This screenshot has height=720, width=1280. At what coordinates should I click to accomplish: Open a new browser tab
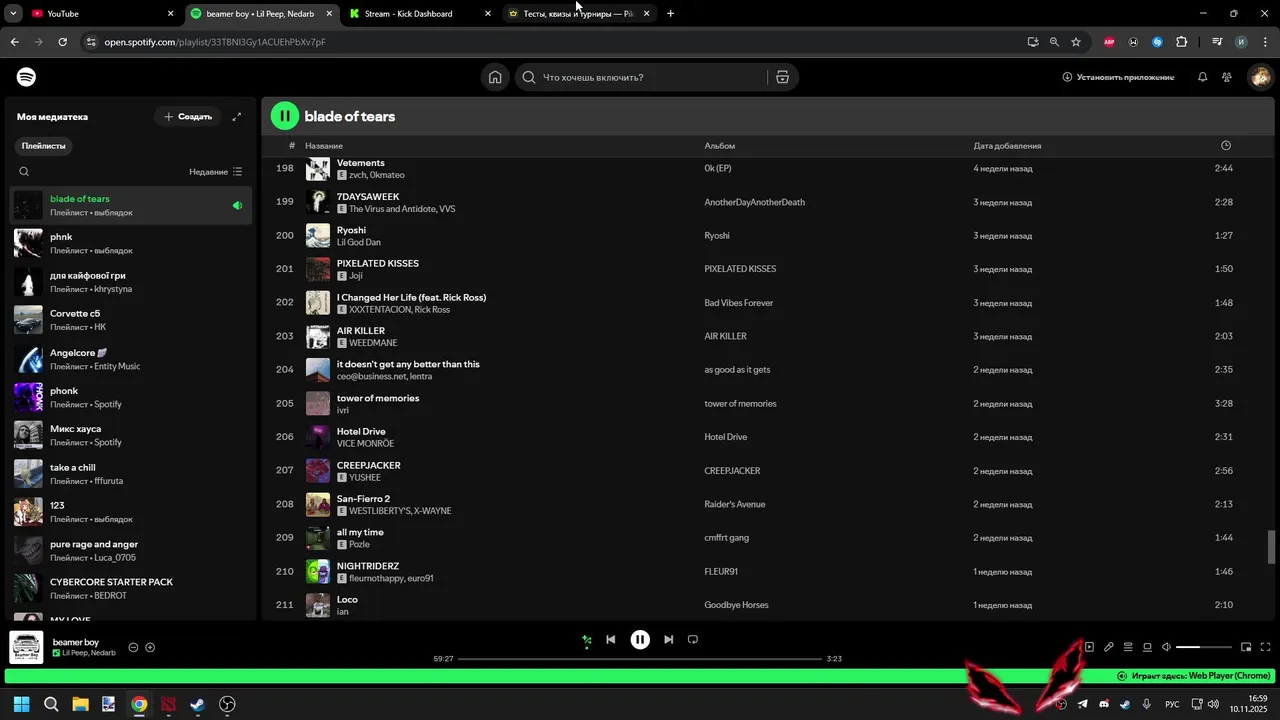(670, 14)
